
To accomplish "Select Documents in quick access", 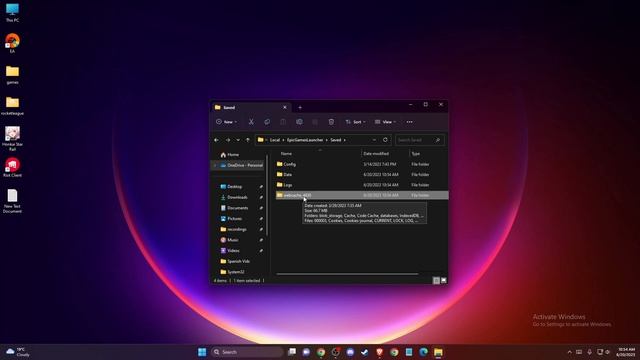I will (238, 208).
